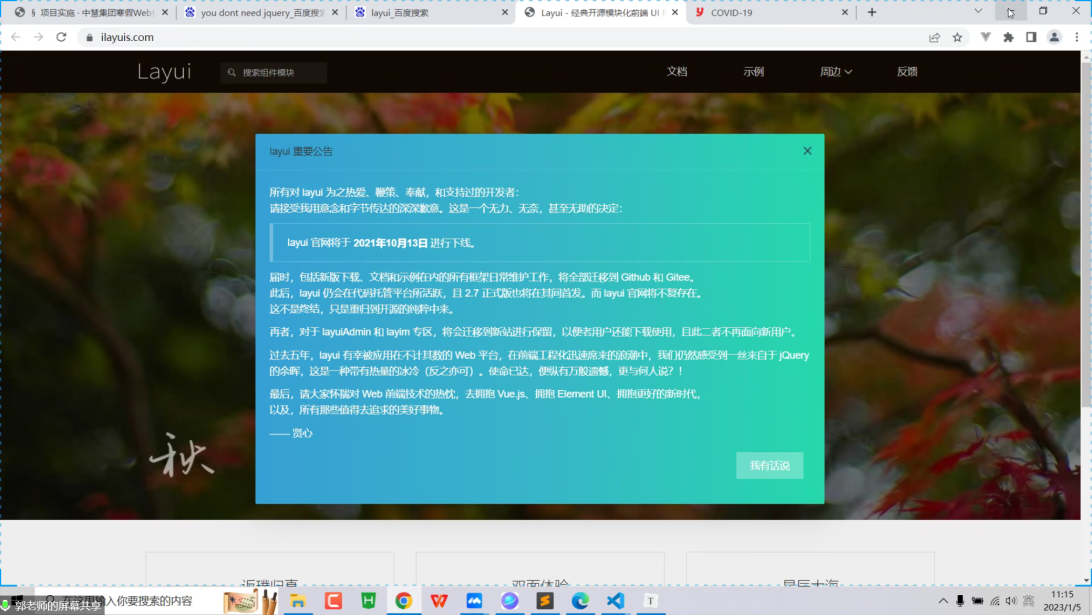
Task: Click the Layui logo
Action: click(164, 72)
